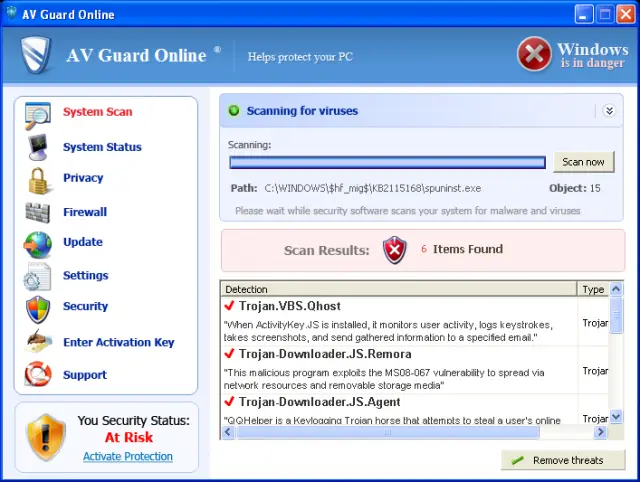This screenshot has height=482, width=640.
Task: Toggle the Trojan-Downloader.JS.Agent checkmark
Action: 229,401
